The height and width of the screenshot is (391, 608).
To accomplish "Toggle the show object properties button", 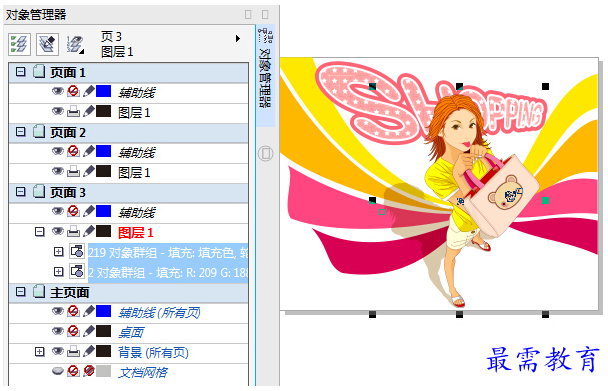I will [x=19, y=44].
